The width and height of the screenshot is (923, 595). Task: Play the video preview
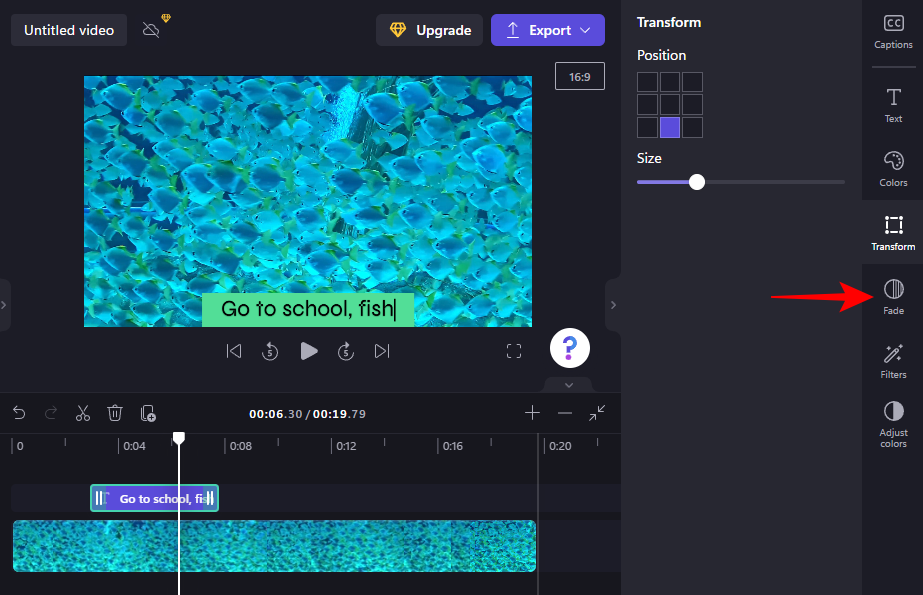pos(309,351)
